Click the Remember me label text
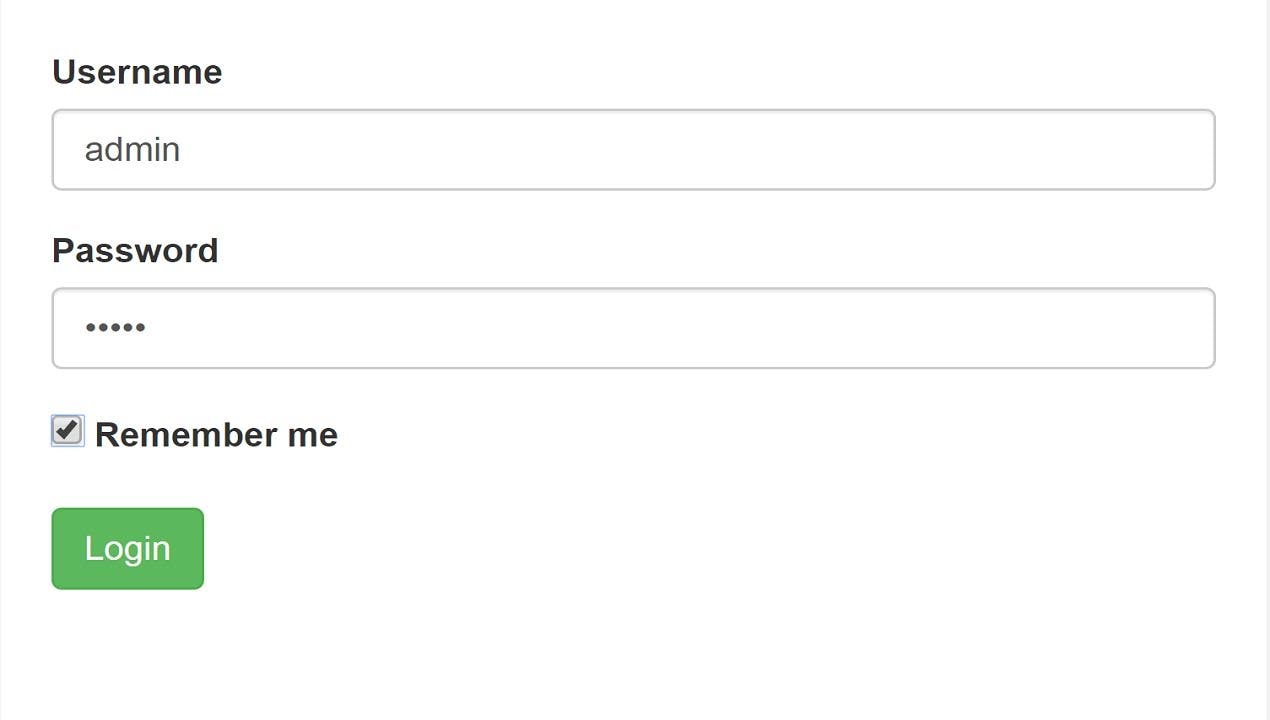 [216, 435]
